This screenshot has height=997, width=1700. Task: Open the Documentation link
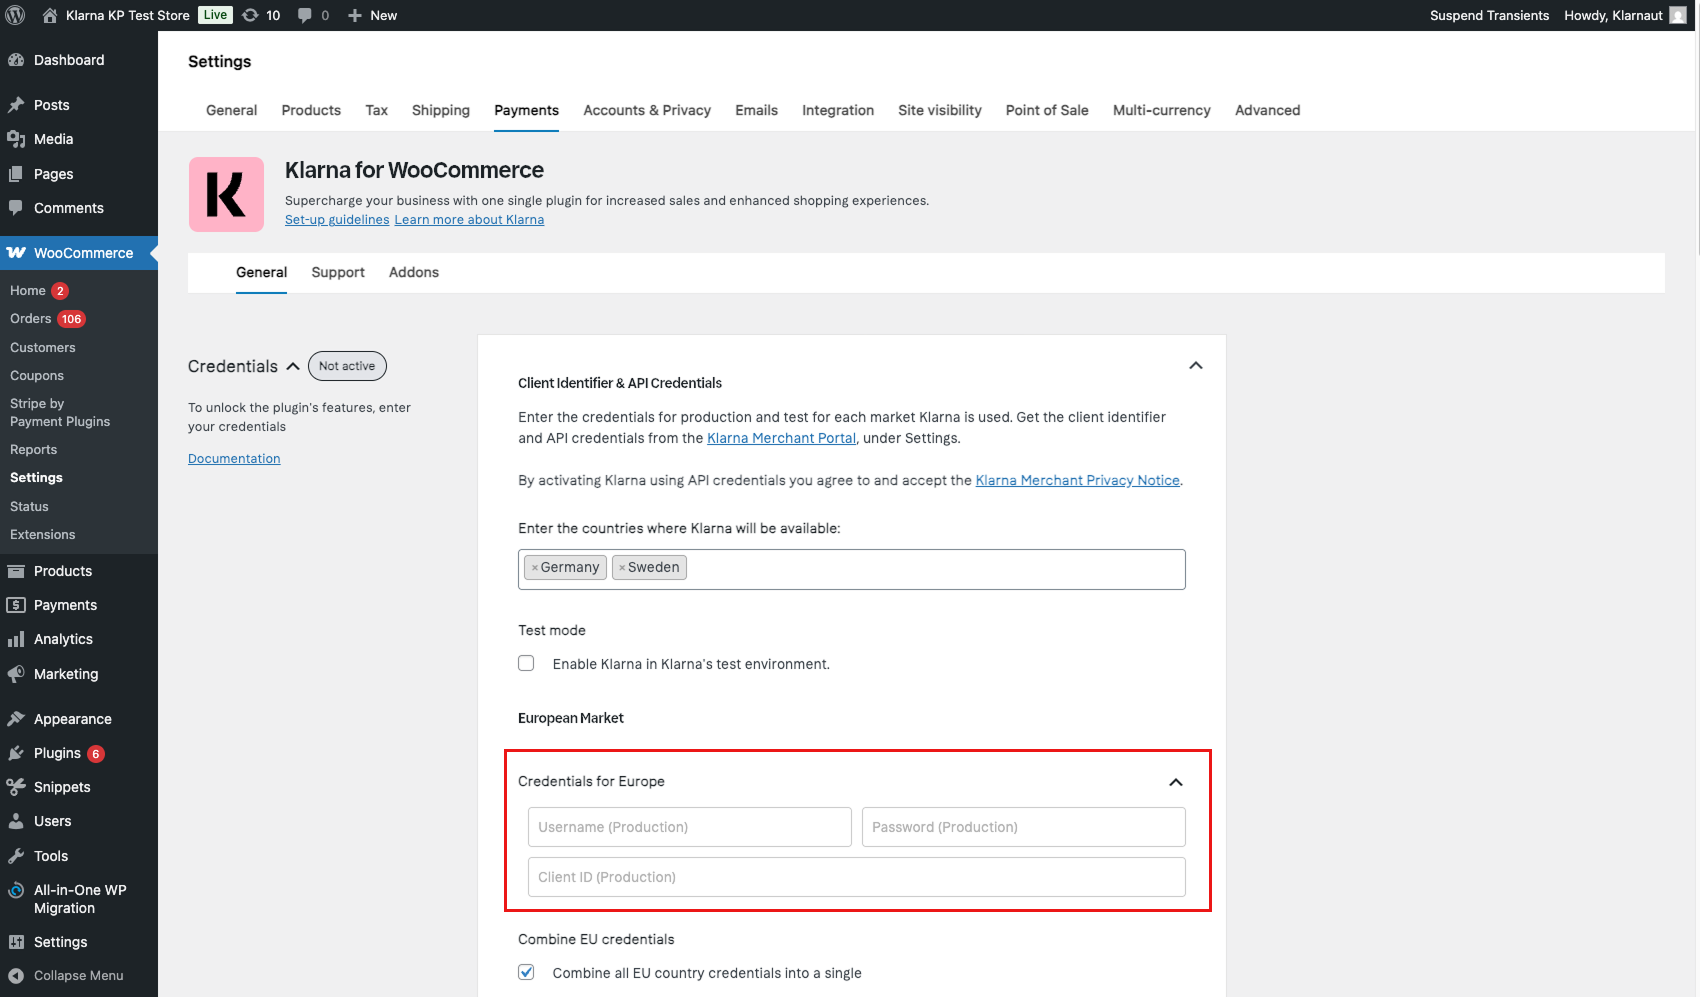tap(234, 458)
